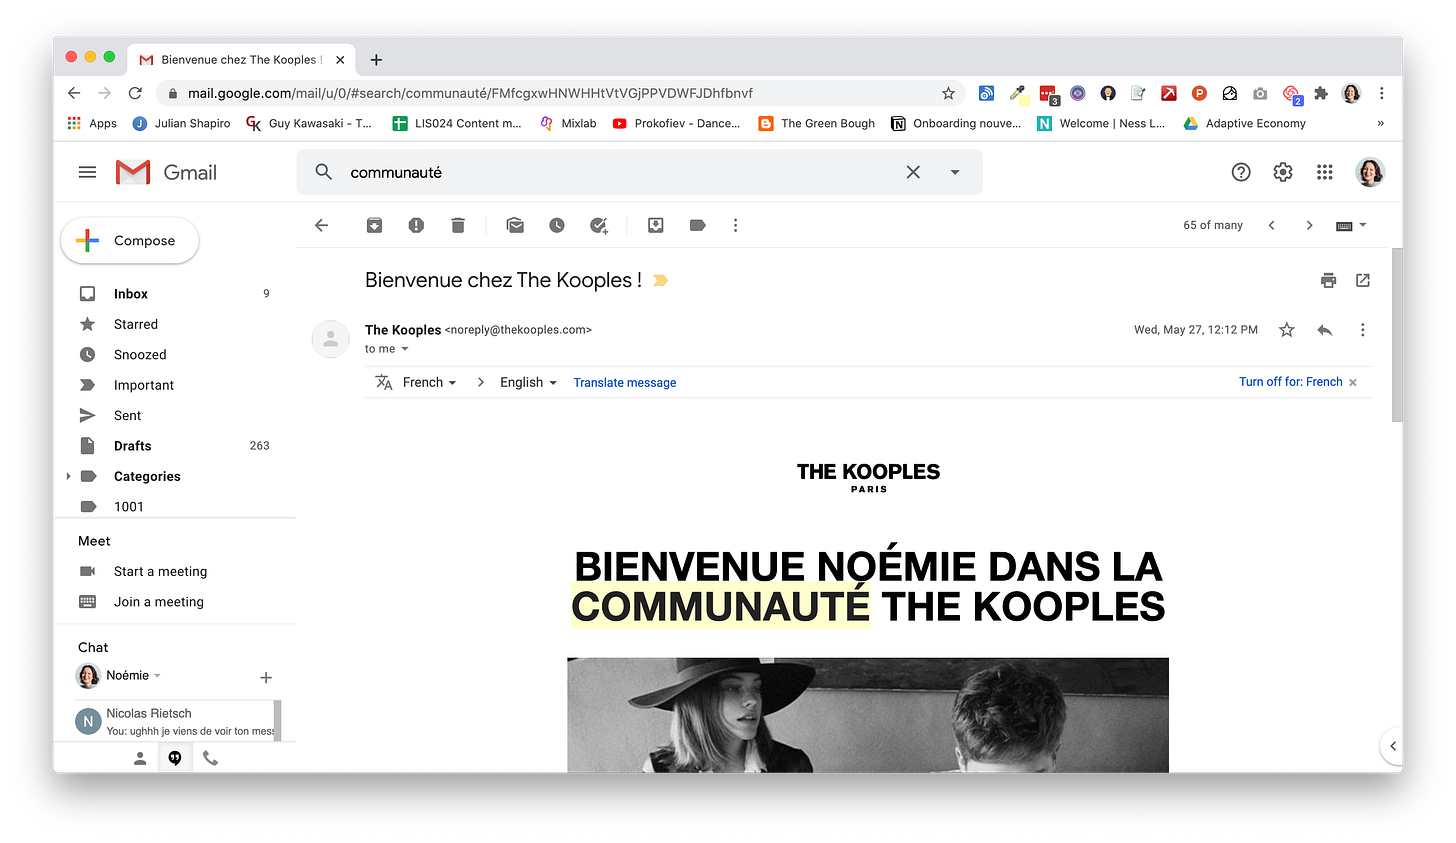This screenshot has width=1456, height=843.
Task: Archive this email
Action: tap(374, 226)
